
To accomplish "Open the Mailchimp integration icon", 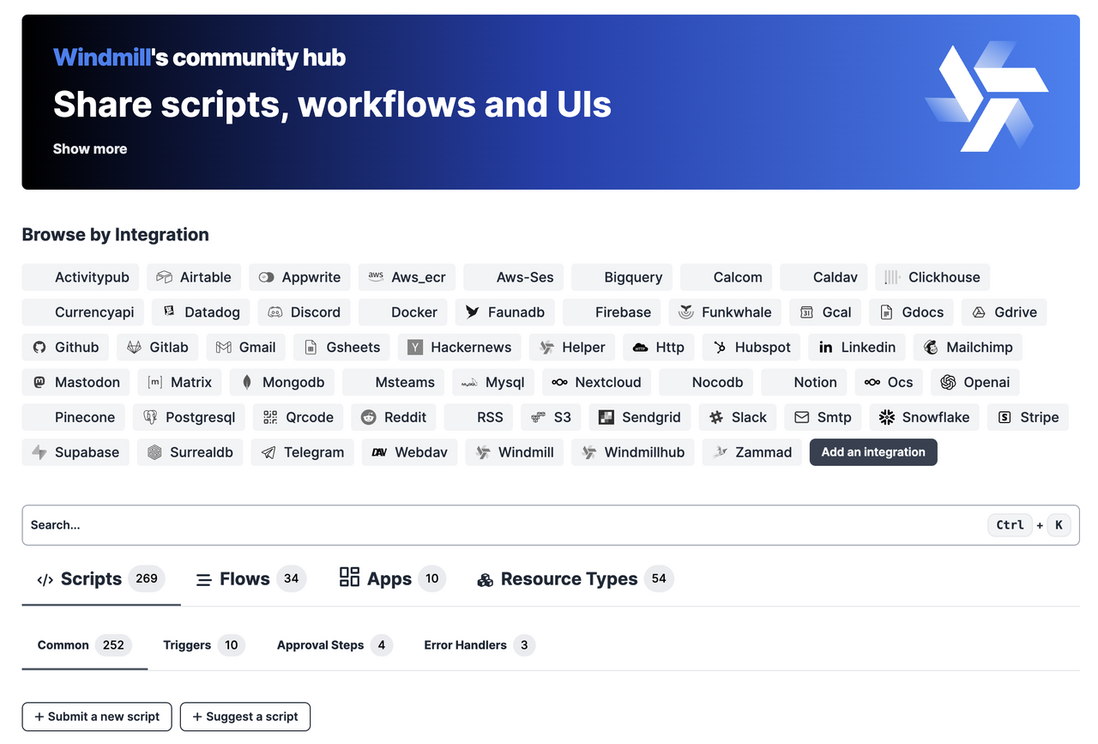I will coord(931,347).
